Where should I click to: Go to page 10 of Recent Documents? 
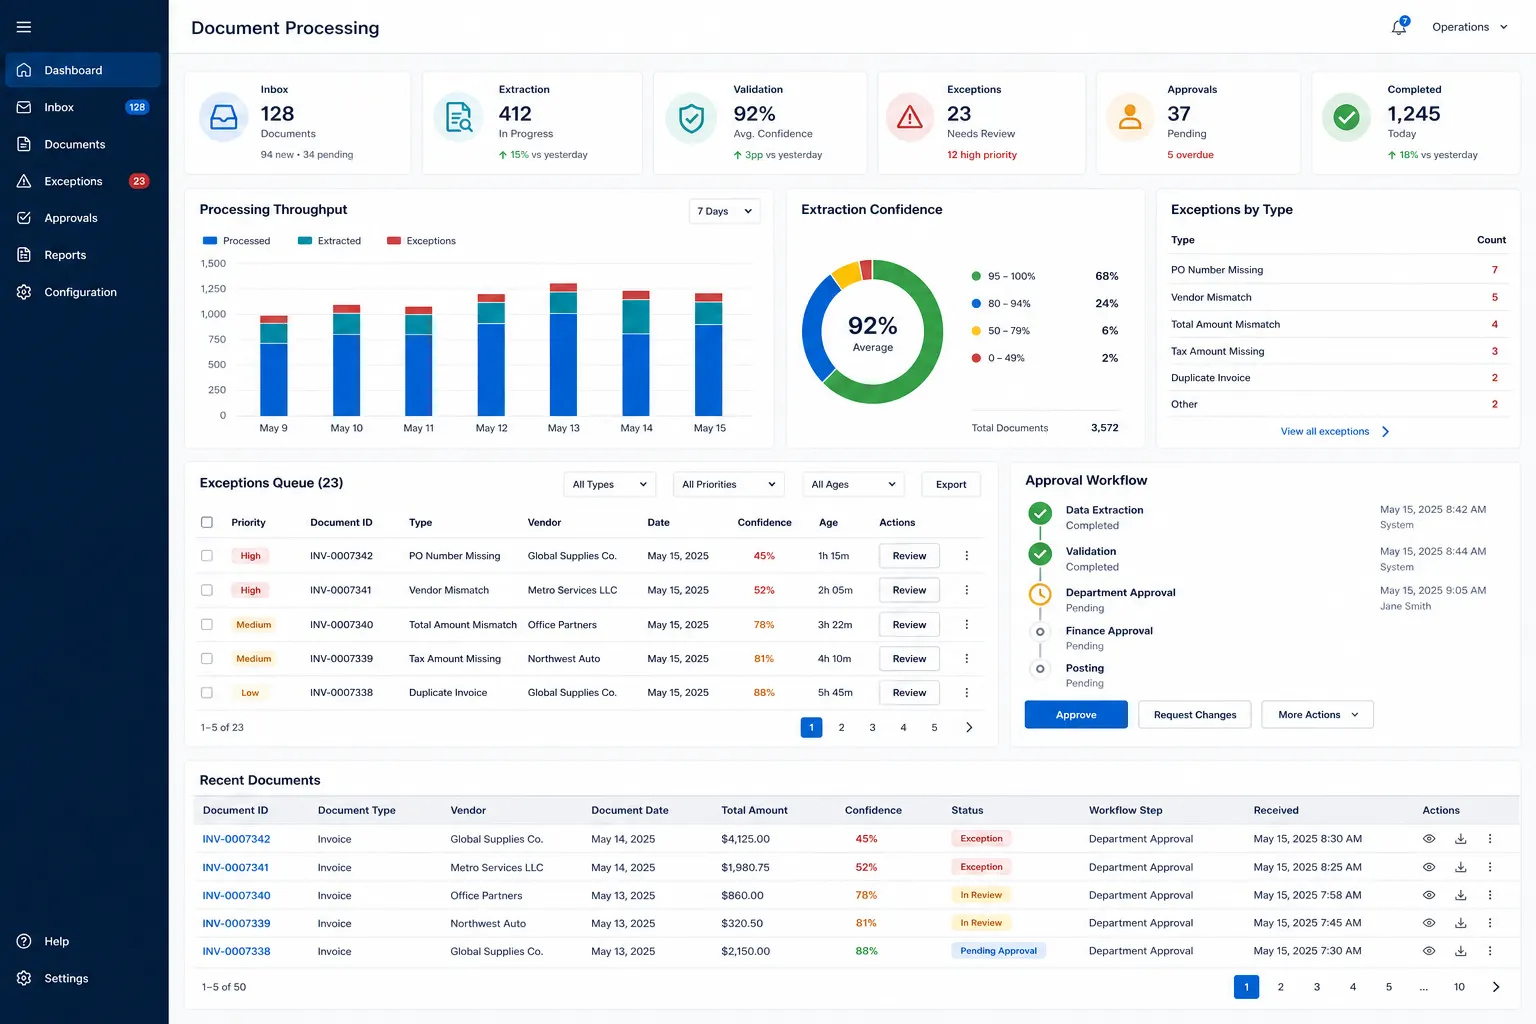click(1459, 987)
